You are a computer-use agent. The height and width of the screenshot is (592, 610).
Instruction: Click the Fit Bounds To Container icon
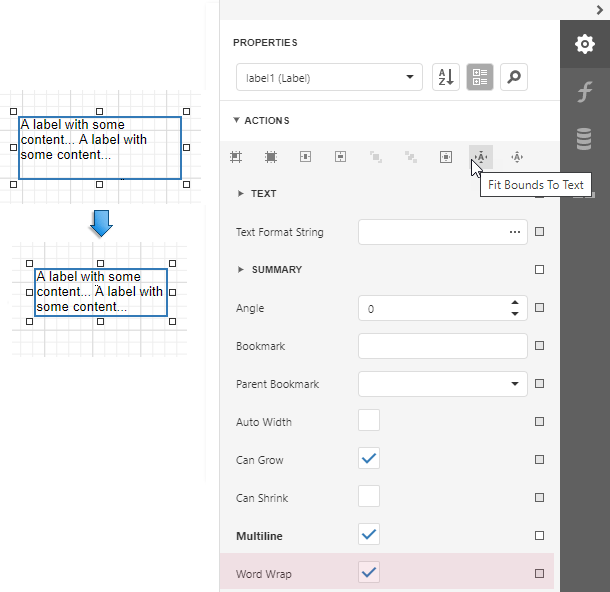(446, 157)
